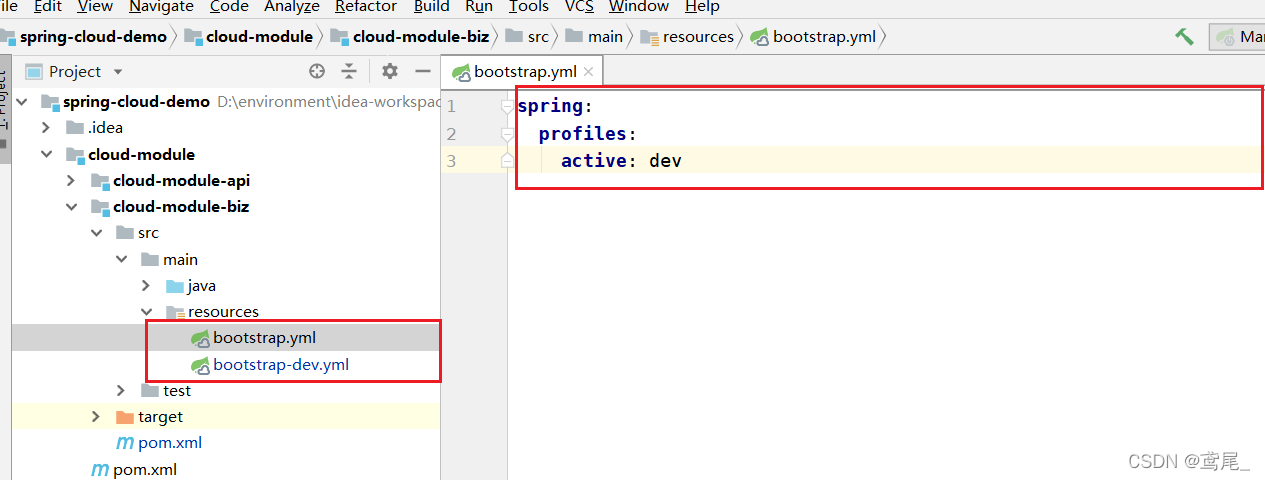
Task: Click src in the breadcrumb bar
Action: (538, 37)
